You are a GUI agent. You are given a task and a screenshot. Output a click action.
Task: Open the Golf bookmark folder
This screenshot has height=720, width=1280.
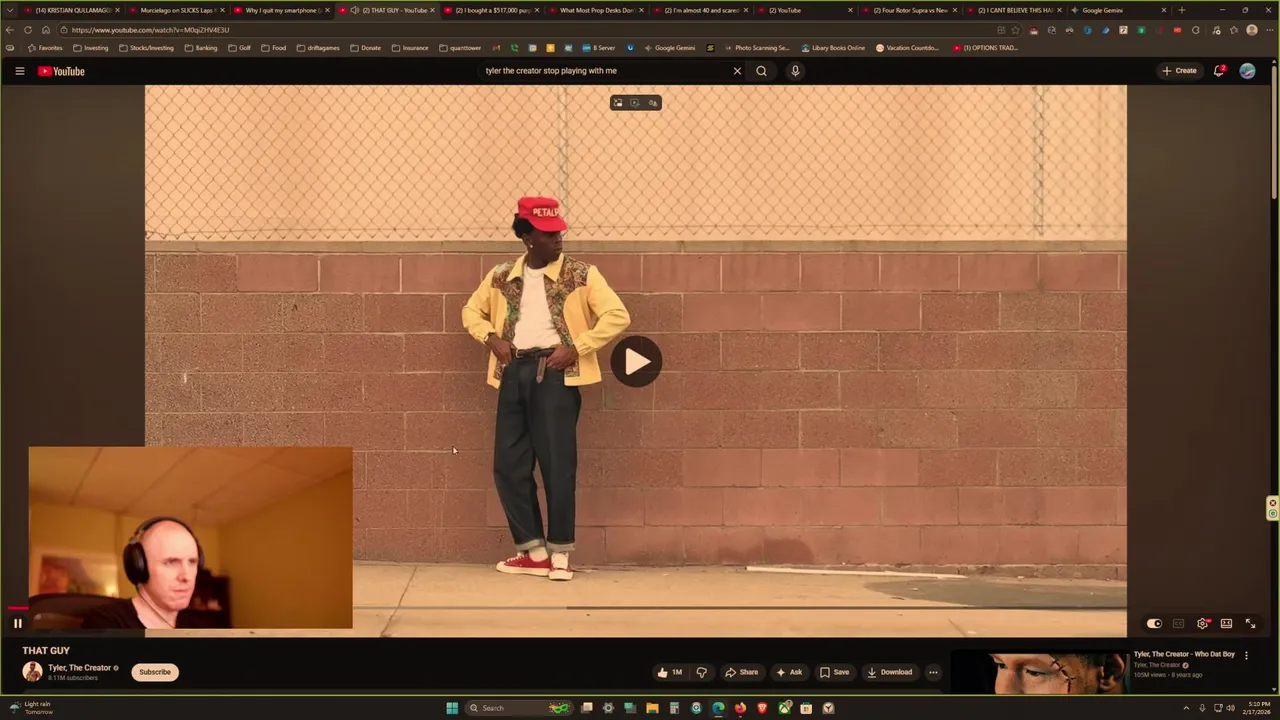(x=239, y=48)
